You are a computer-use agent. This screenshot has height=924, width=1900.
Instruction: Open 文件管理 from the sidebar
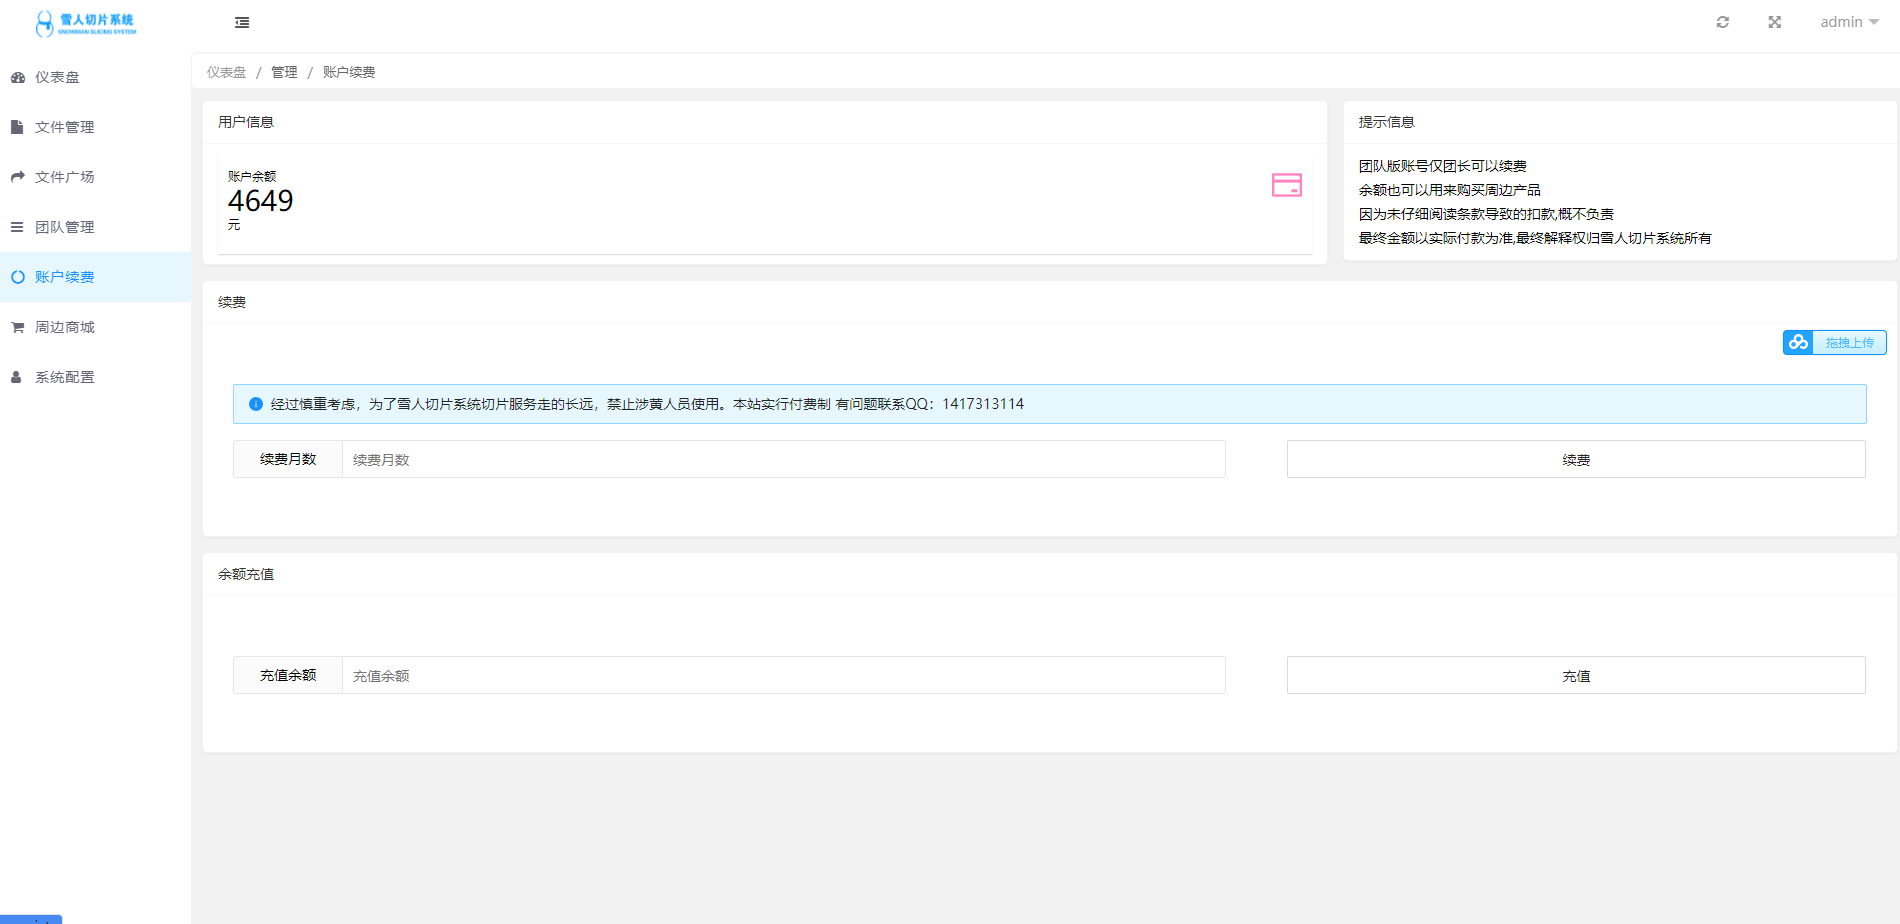[64, 127]
